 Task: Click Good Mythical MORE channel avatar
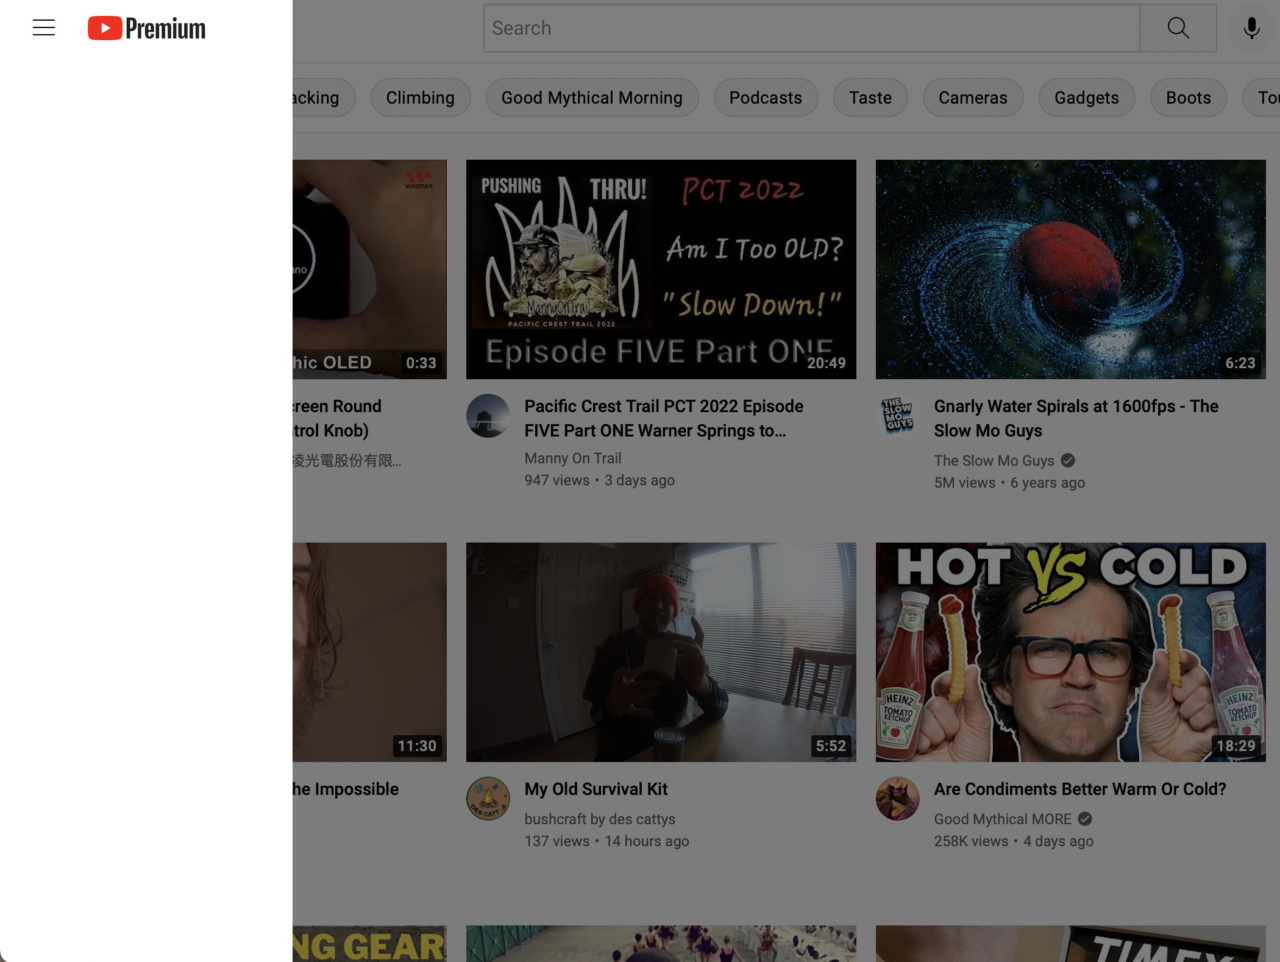pos(898,799)
